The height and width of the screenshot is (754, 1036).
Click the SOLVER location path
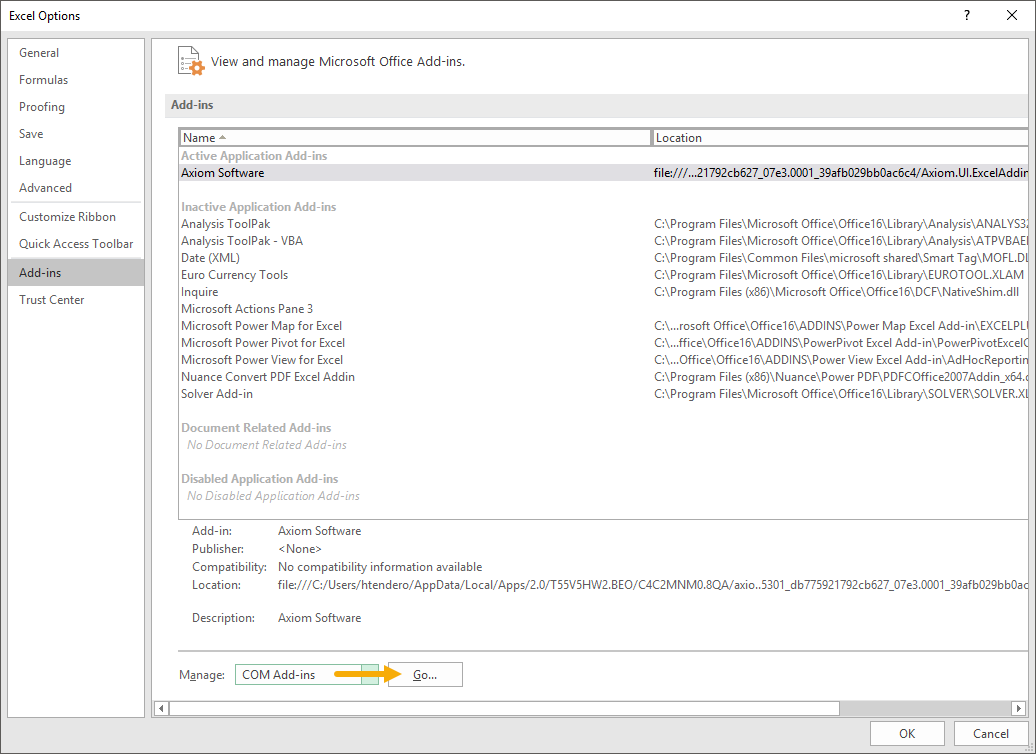coord(841,395)
